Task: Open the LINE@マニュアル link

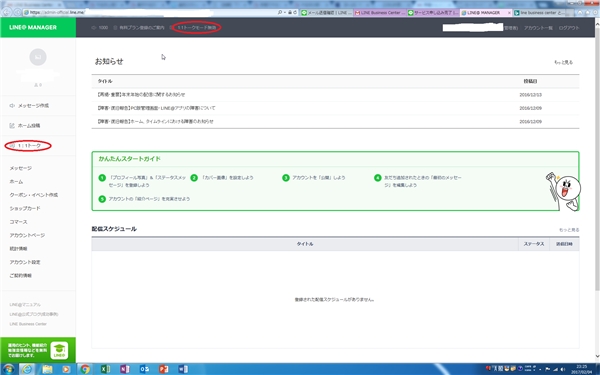Action: point(25,305)
